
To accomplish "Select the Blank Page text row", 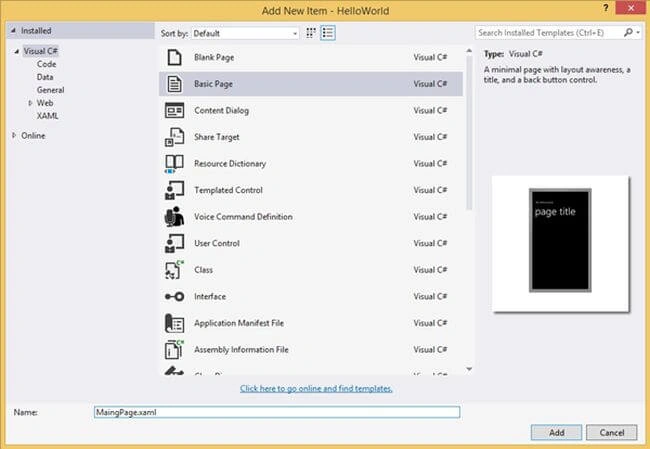I will click(311, 57).
